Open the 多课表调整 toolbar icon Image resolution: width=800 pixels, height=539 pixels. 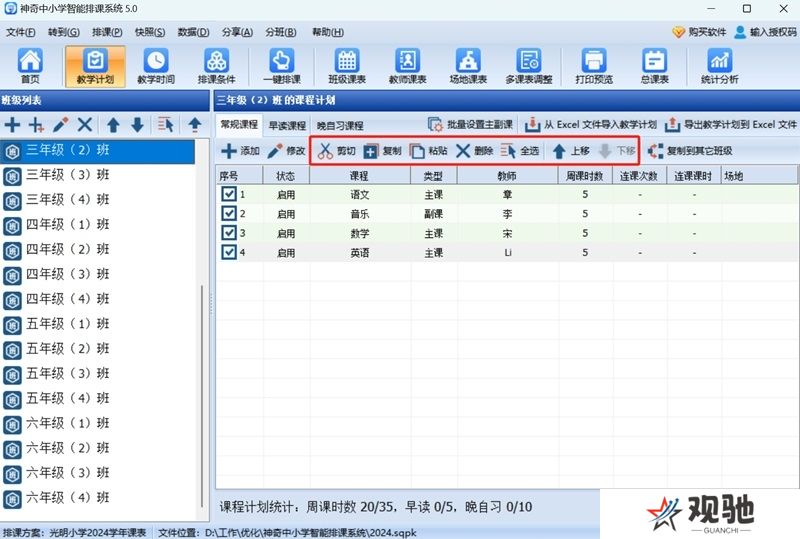[x=529, y=66]
